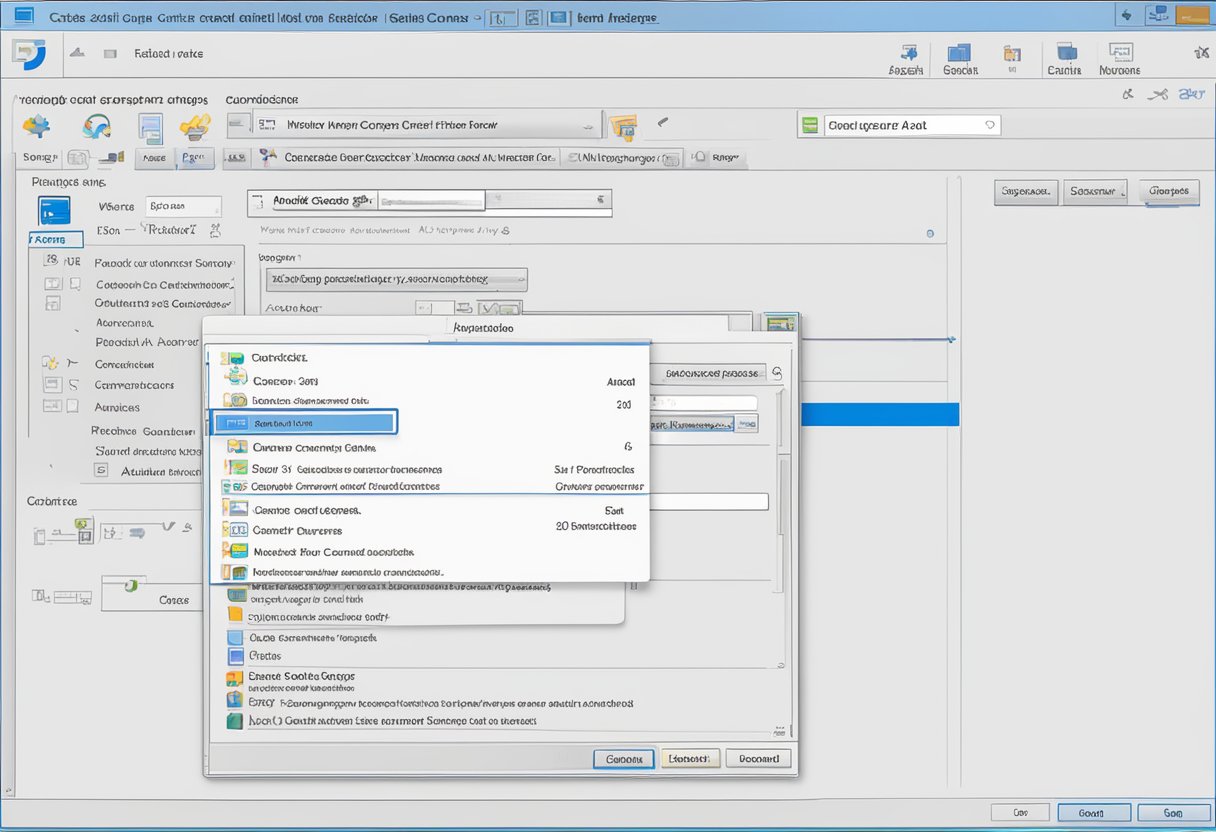Click the blue swirl app logo icon
This screenshot has width=1216, height=832.
point(29,55)
